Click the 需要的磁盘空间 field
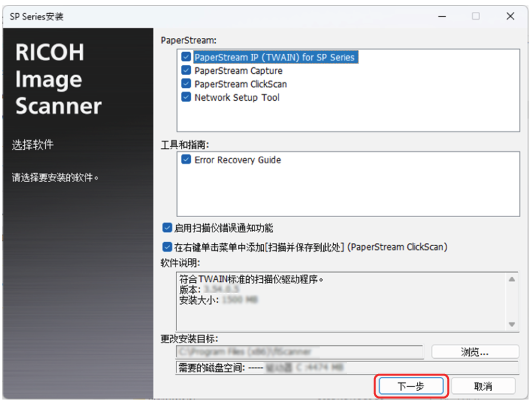Screen dimensions: 532x405 (x=347, y=367)
